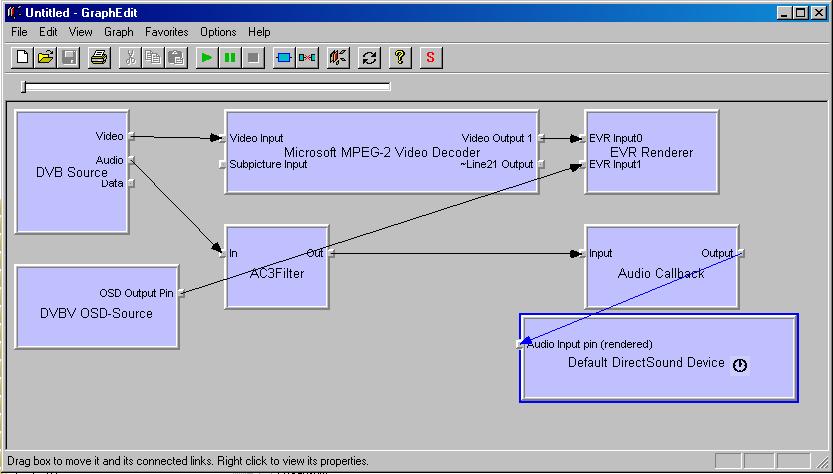Play the filter graph
The height and width of the screenshot is (474, 833).
tap(207, 57)
